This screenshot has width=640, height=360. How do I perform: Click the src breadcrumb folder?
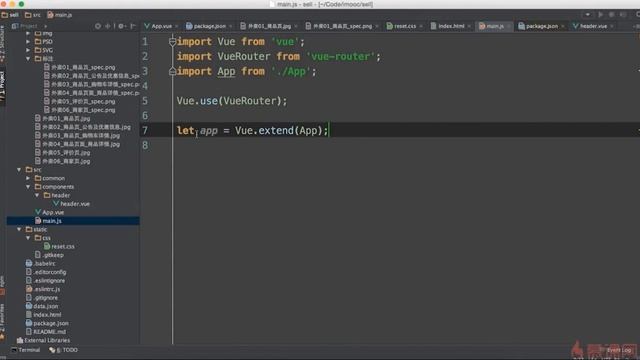(x=33, y=15)
